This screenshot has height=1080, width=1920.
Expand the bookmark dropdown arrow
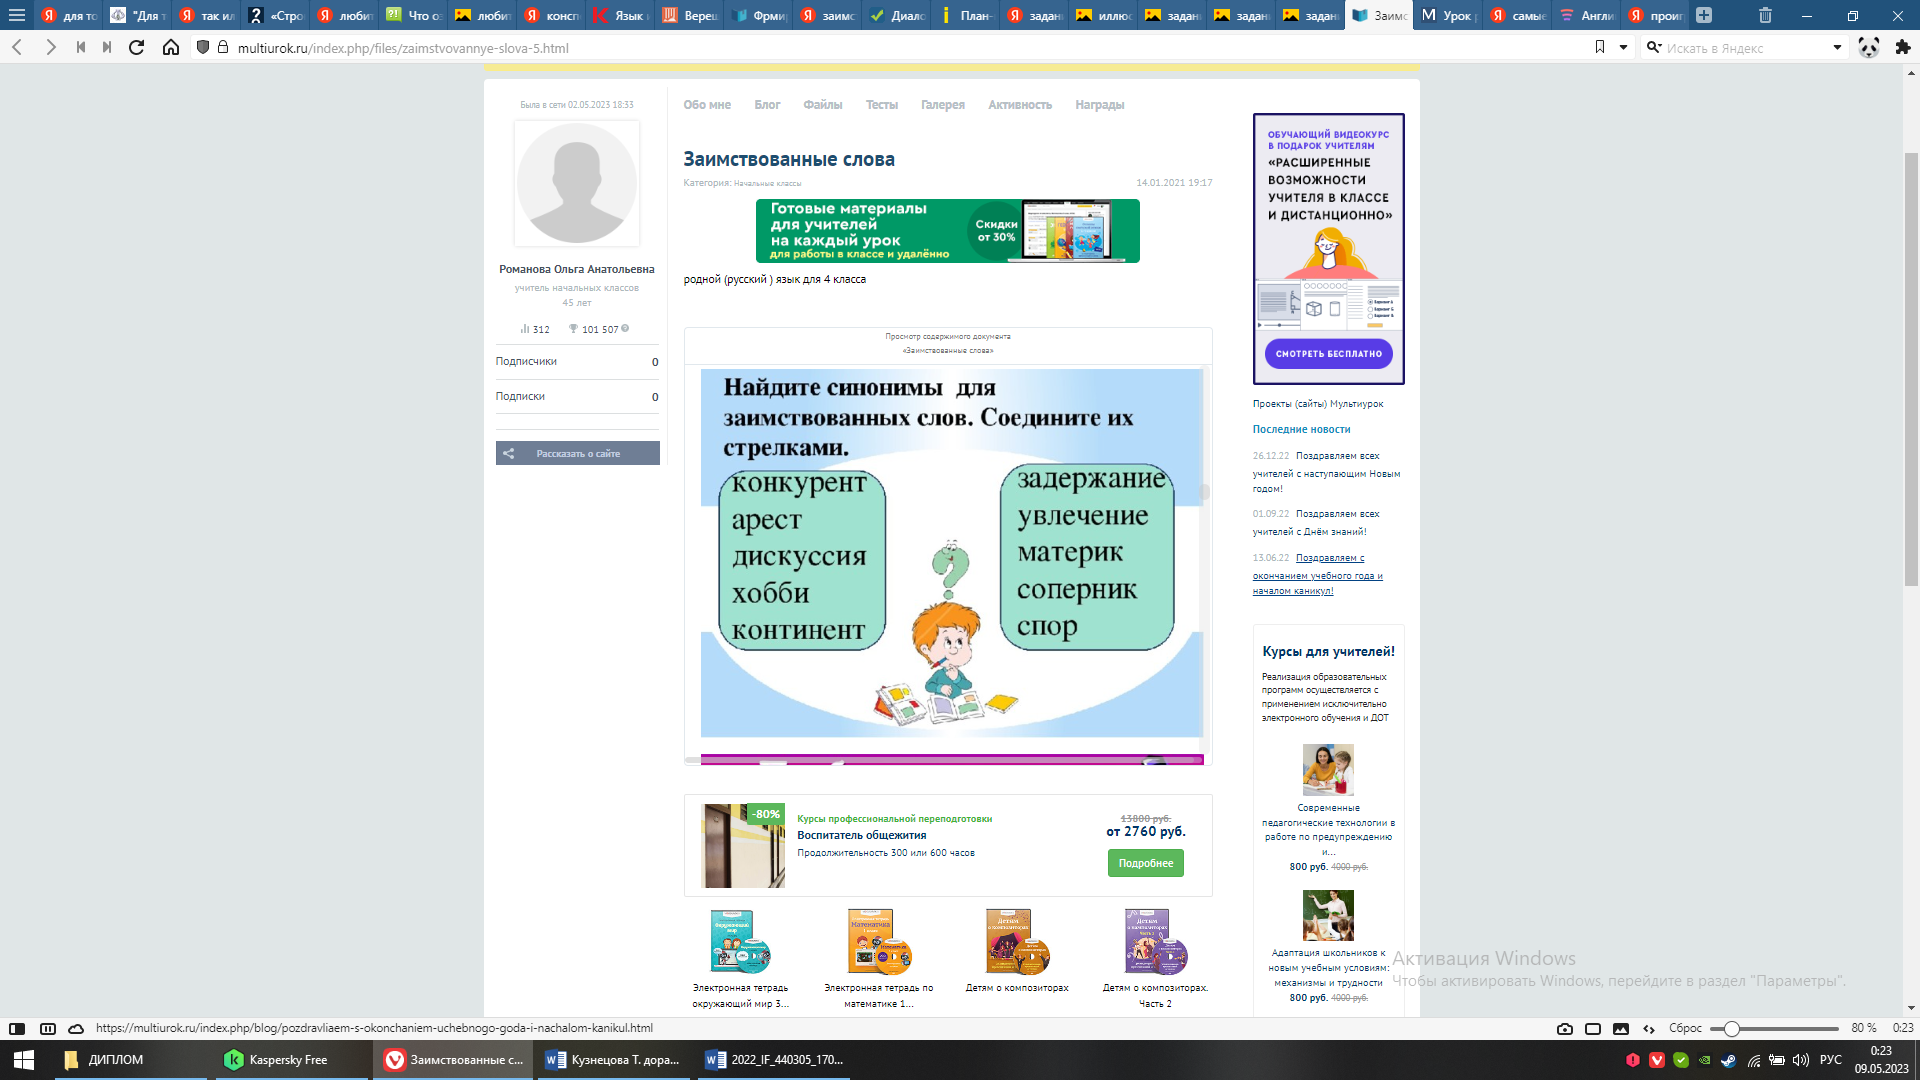click(x=1623, y=47)
